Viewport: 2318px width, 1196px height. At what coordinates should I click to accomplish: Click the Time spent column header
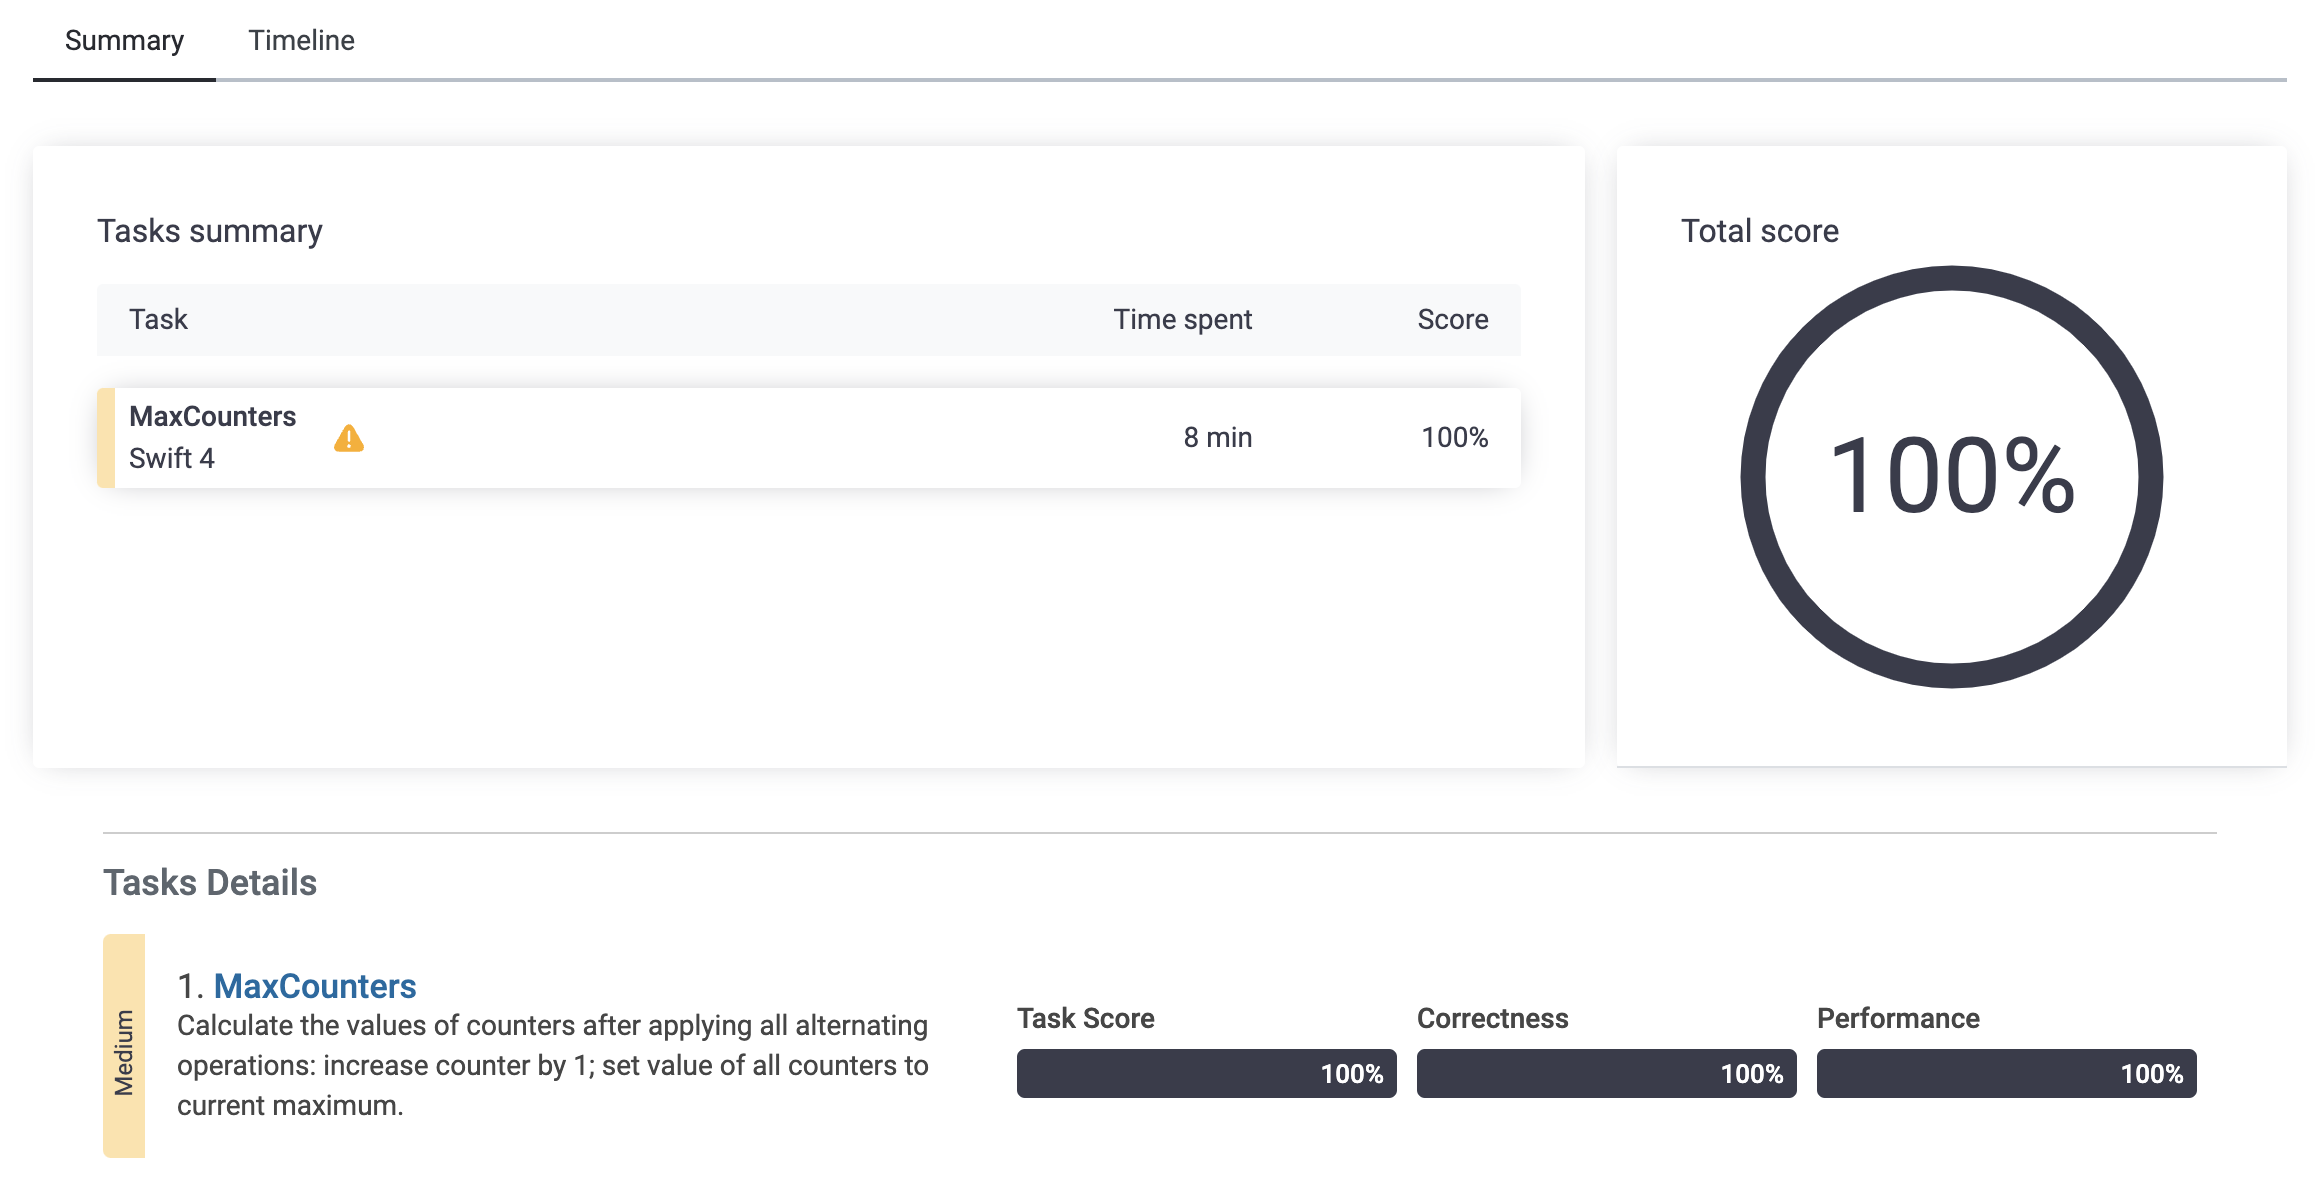pyautogui.click(x=1182, y=319)
